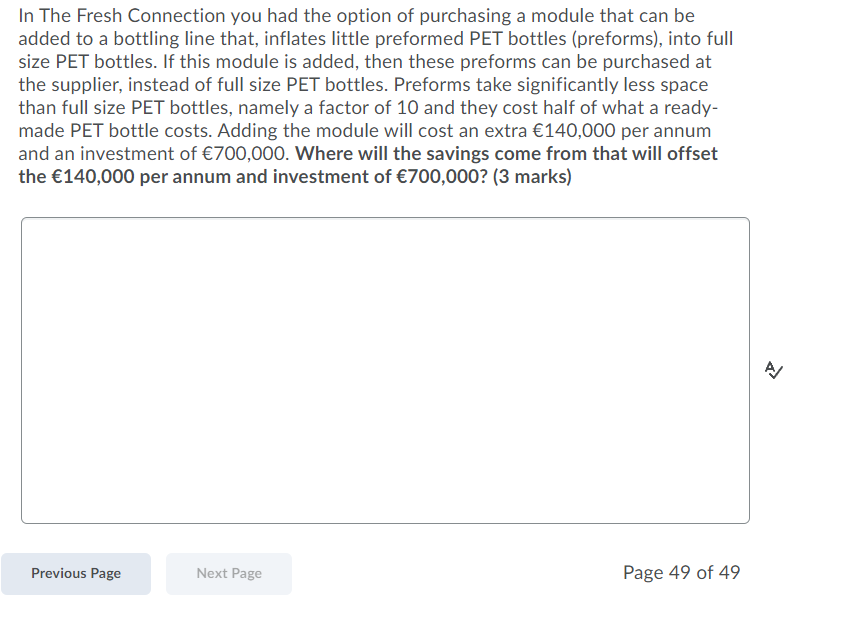Click the bottom border of the response field
The height and width of the screenshot is (622, 861).
(385, 522)
